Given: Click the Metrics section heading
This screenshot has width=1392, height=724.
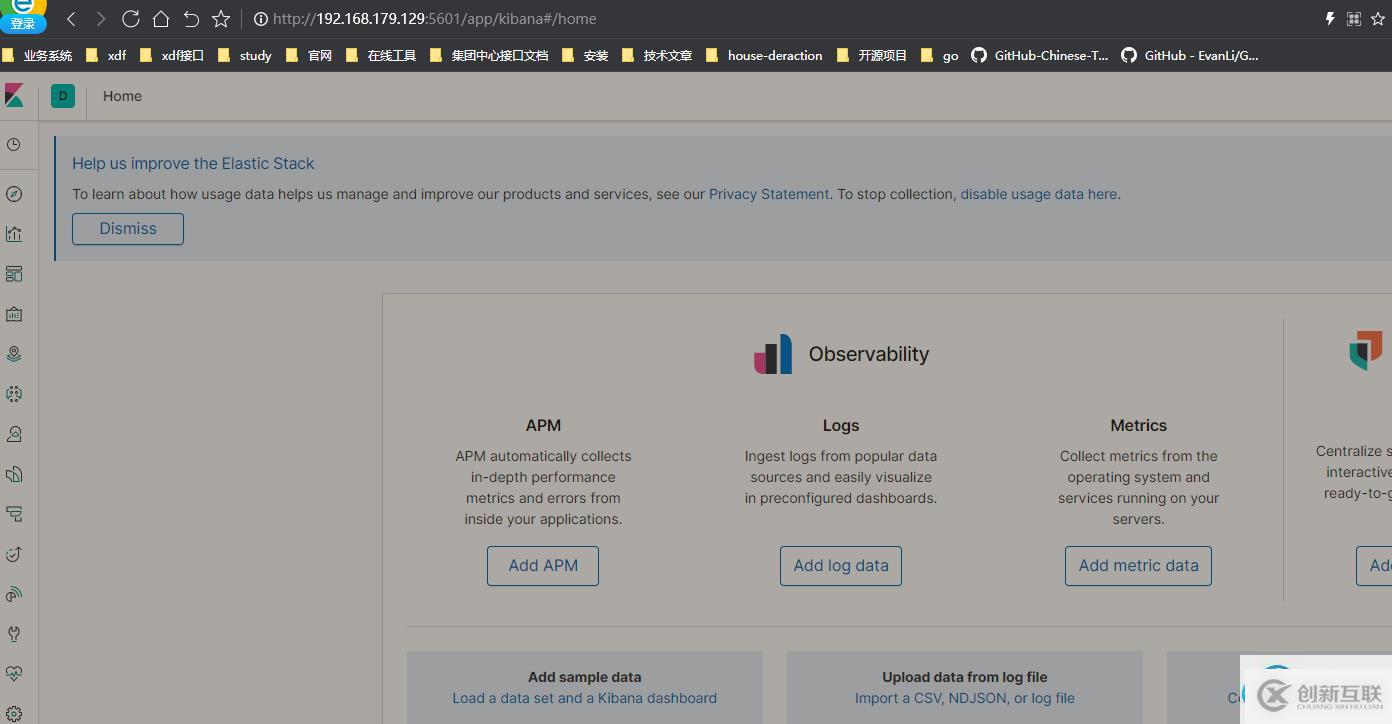Looking at the screenshot, I should point(1138,425).
